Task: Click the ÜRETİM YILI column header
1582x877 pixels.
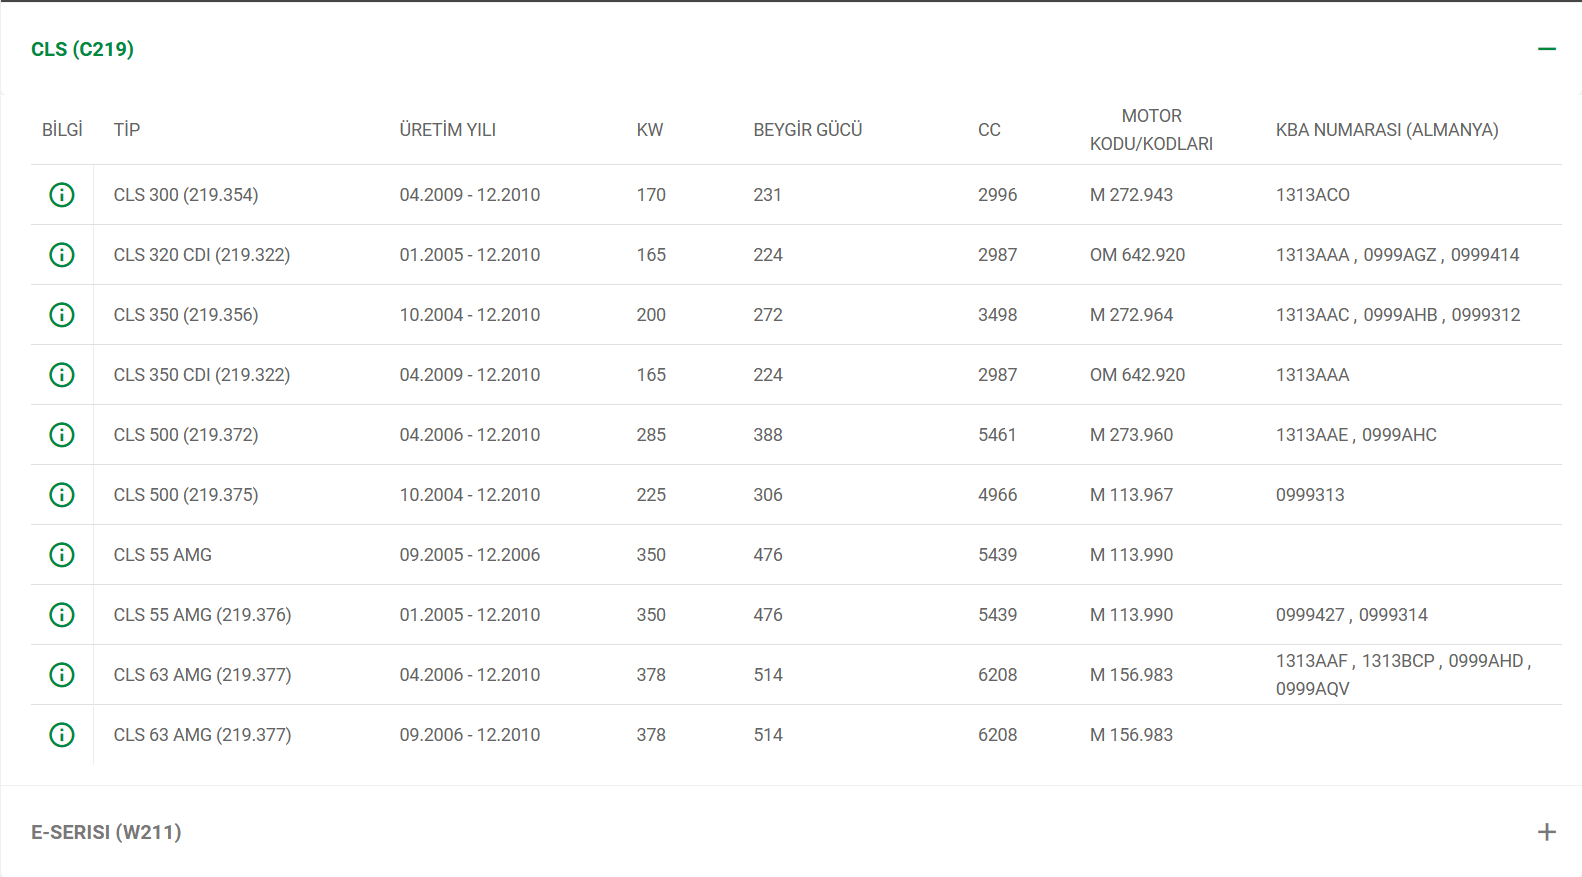Action: tap(447, 130)
